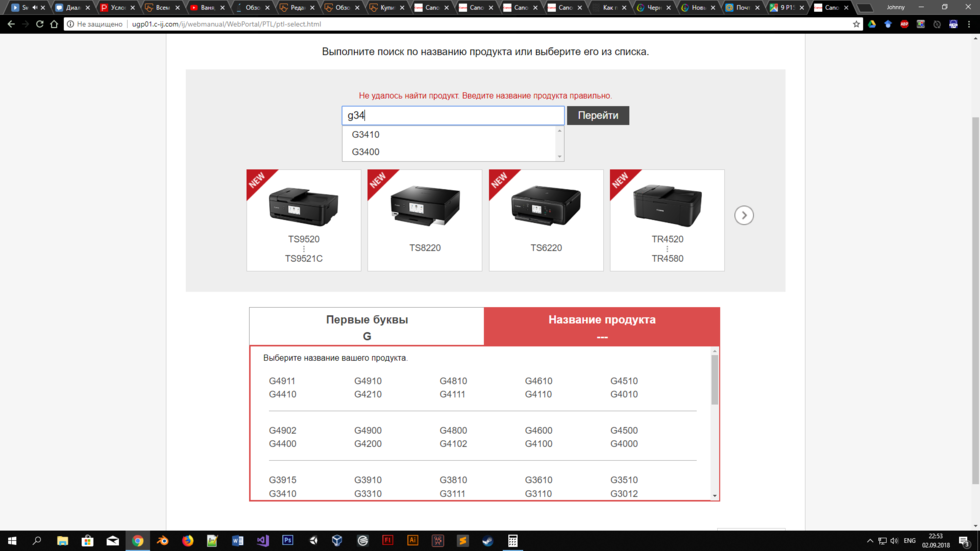This screenshot has height=551, width=980.
Task: Open the Calculator from the taskbar
Action: [x=512, y=541]
